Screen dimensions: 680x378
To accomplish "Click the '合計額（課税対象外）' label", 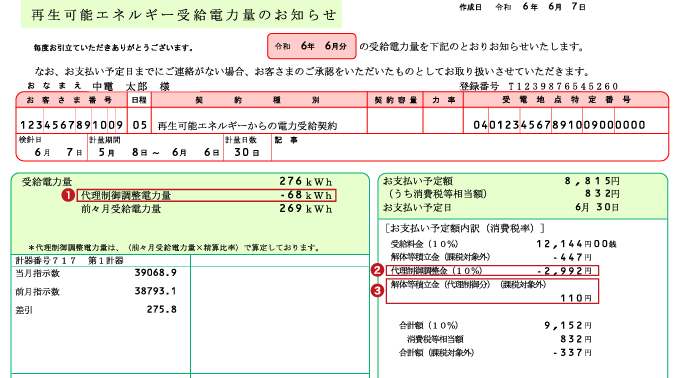I will point(437,353).
